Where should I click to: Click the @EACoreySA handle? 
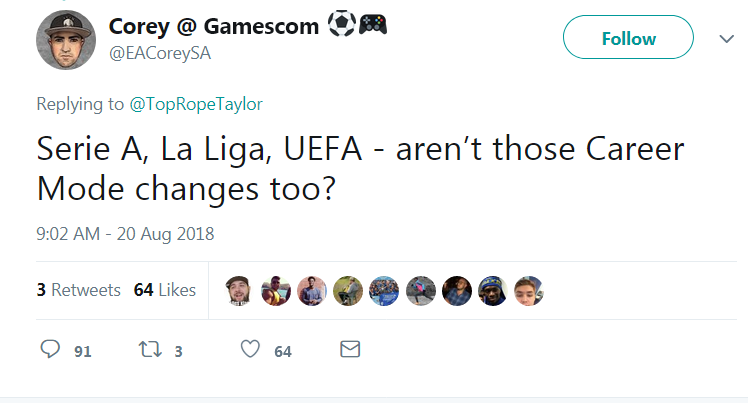(162, 53)
